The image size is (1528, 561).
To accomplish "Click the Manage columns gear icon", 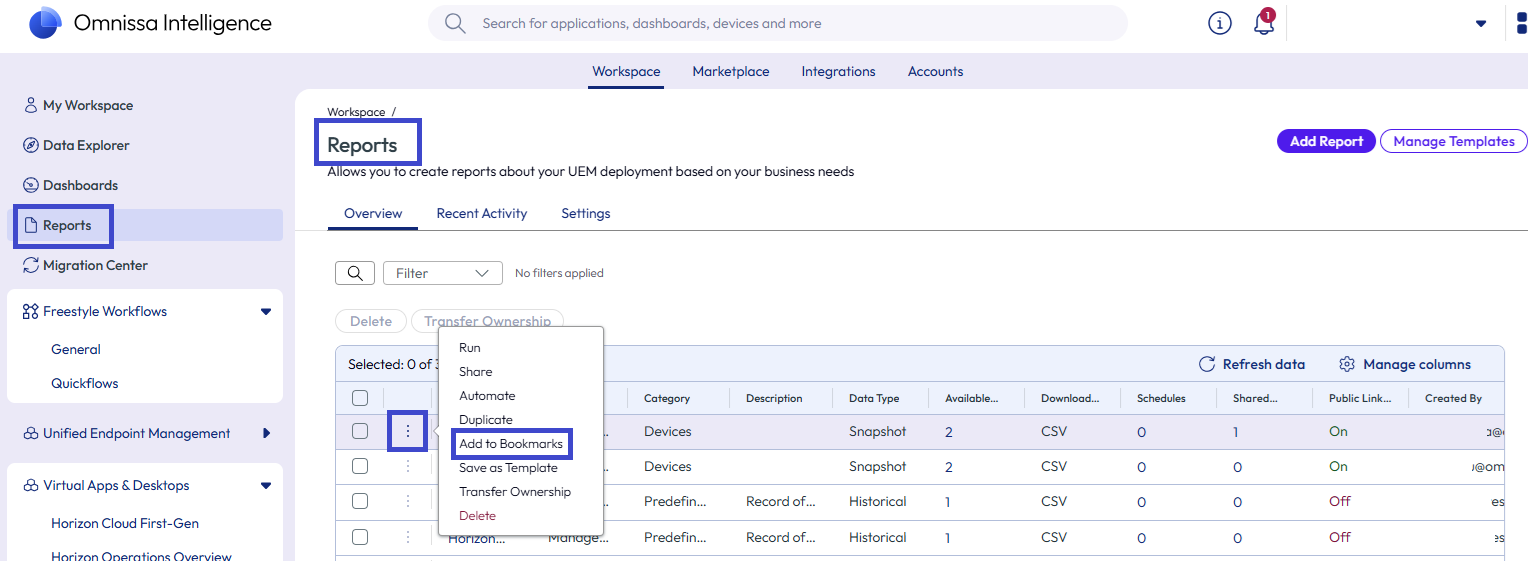I will [x=1347, y=364].
